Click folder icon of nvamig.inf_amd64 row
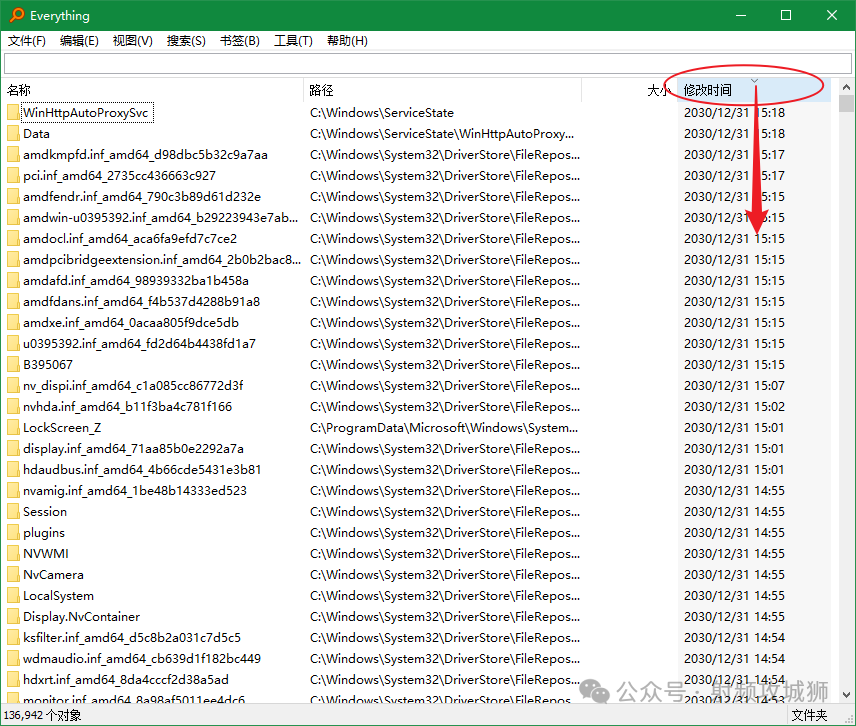The height and width of the screenshot is (726, 856). click(14, 491)
